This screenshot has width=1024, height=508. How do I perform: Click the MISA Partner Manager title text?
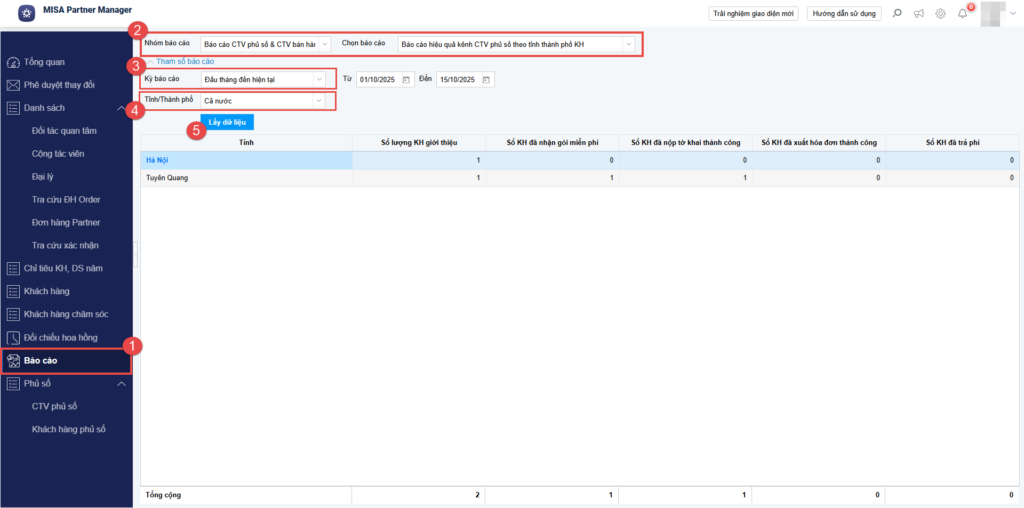point(88,10)
